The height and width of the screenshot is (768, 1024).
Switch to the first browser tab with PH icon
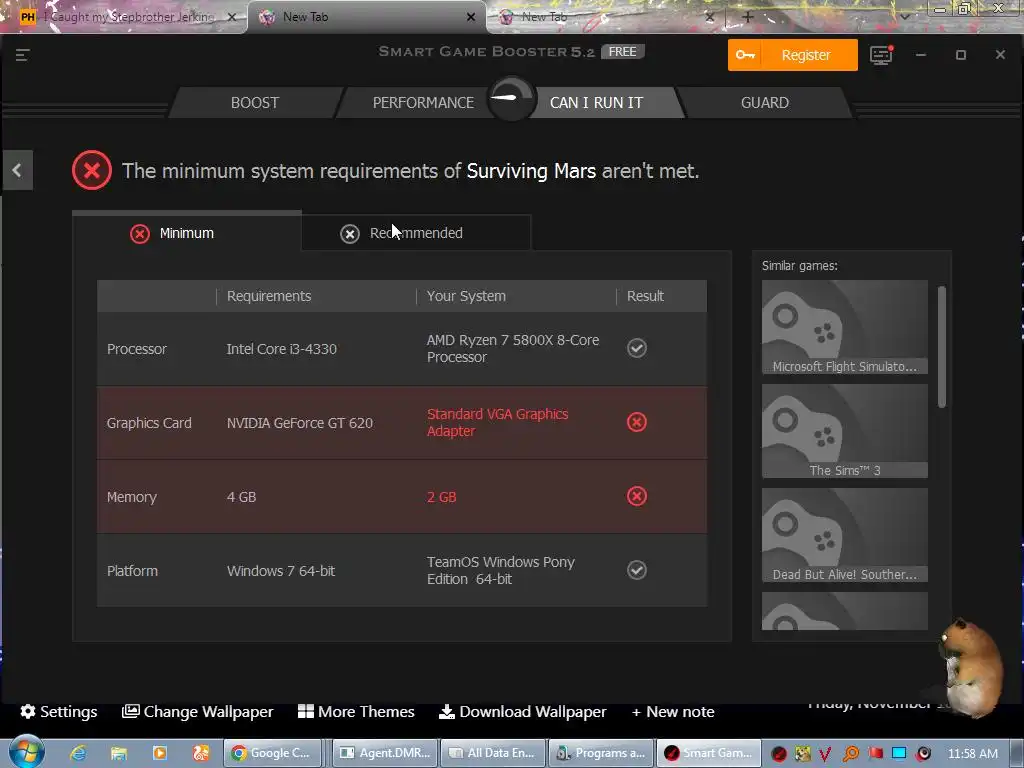point(124,17)
